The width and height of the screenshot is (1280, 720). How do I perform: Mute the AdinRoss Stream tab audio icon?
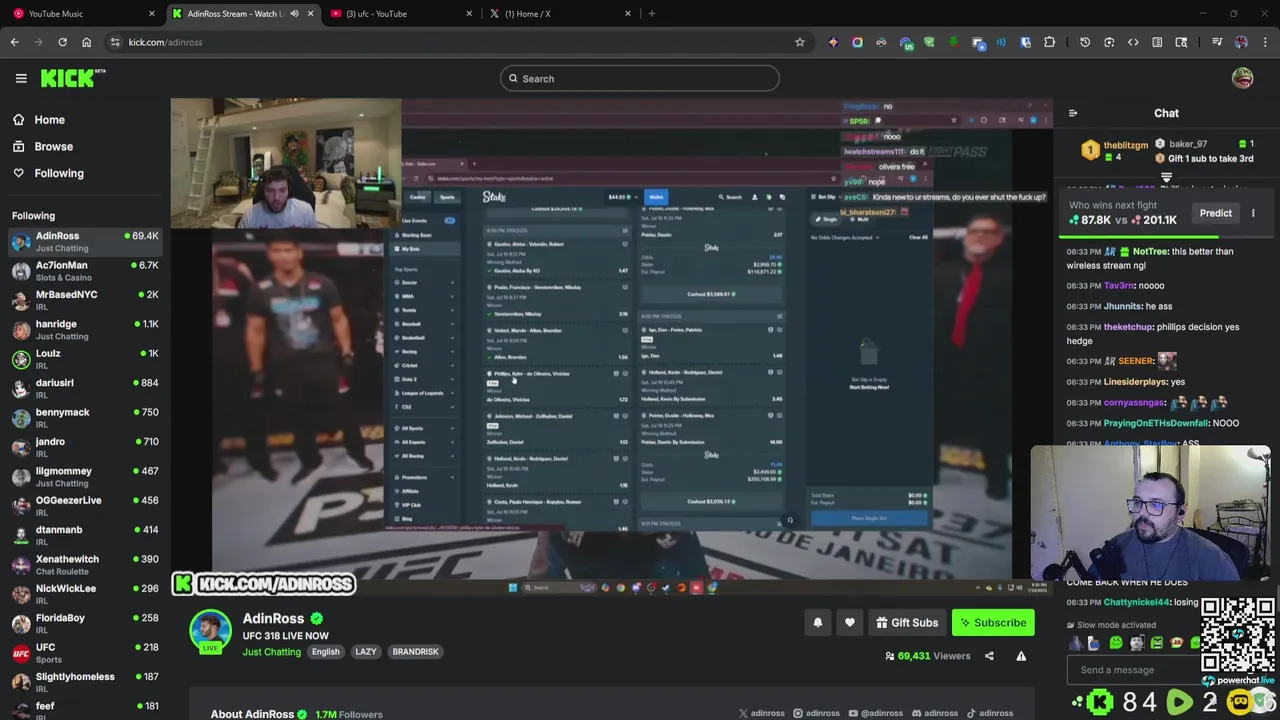(294, 13)
